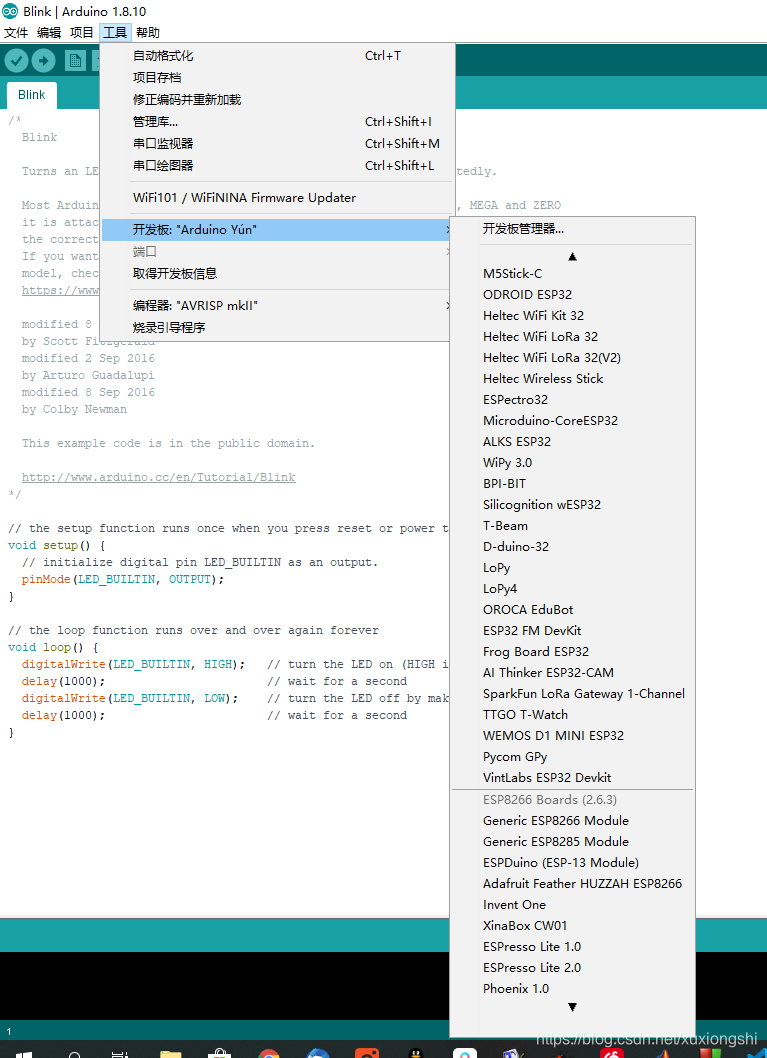The image size is (767, 1058).
Task: Select the ALKS ESP32 board
Action: [x=573, y=441]
